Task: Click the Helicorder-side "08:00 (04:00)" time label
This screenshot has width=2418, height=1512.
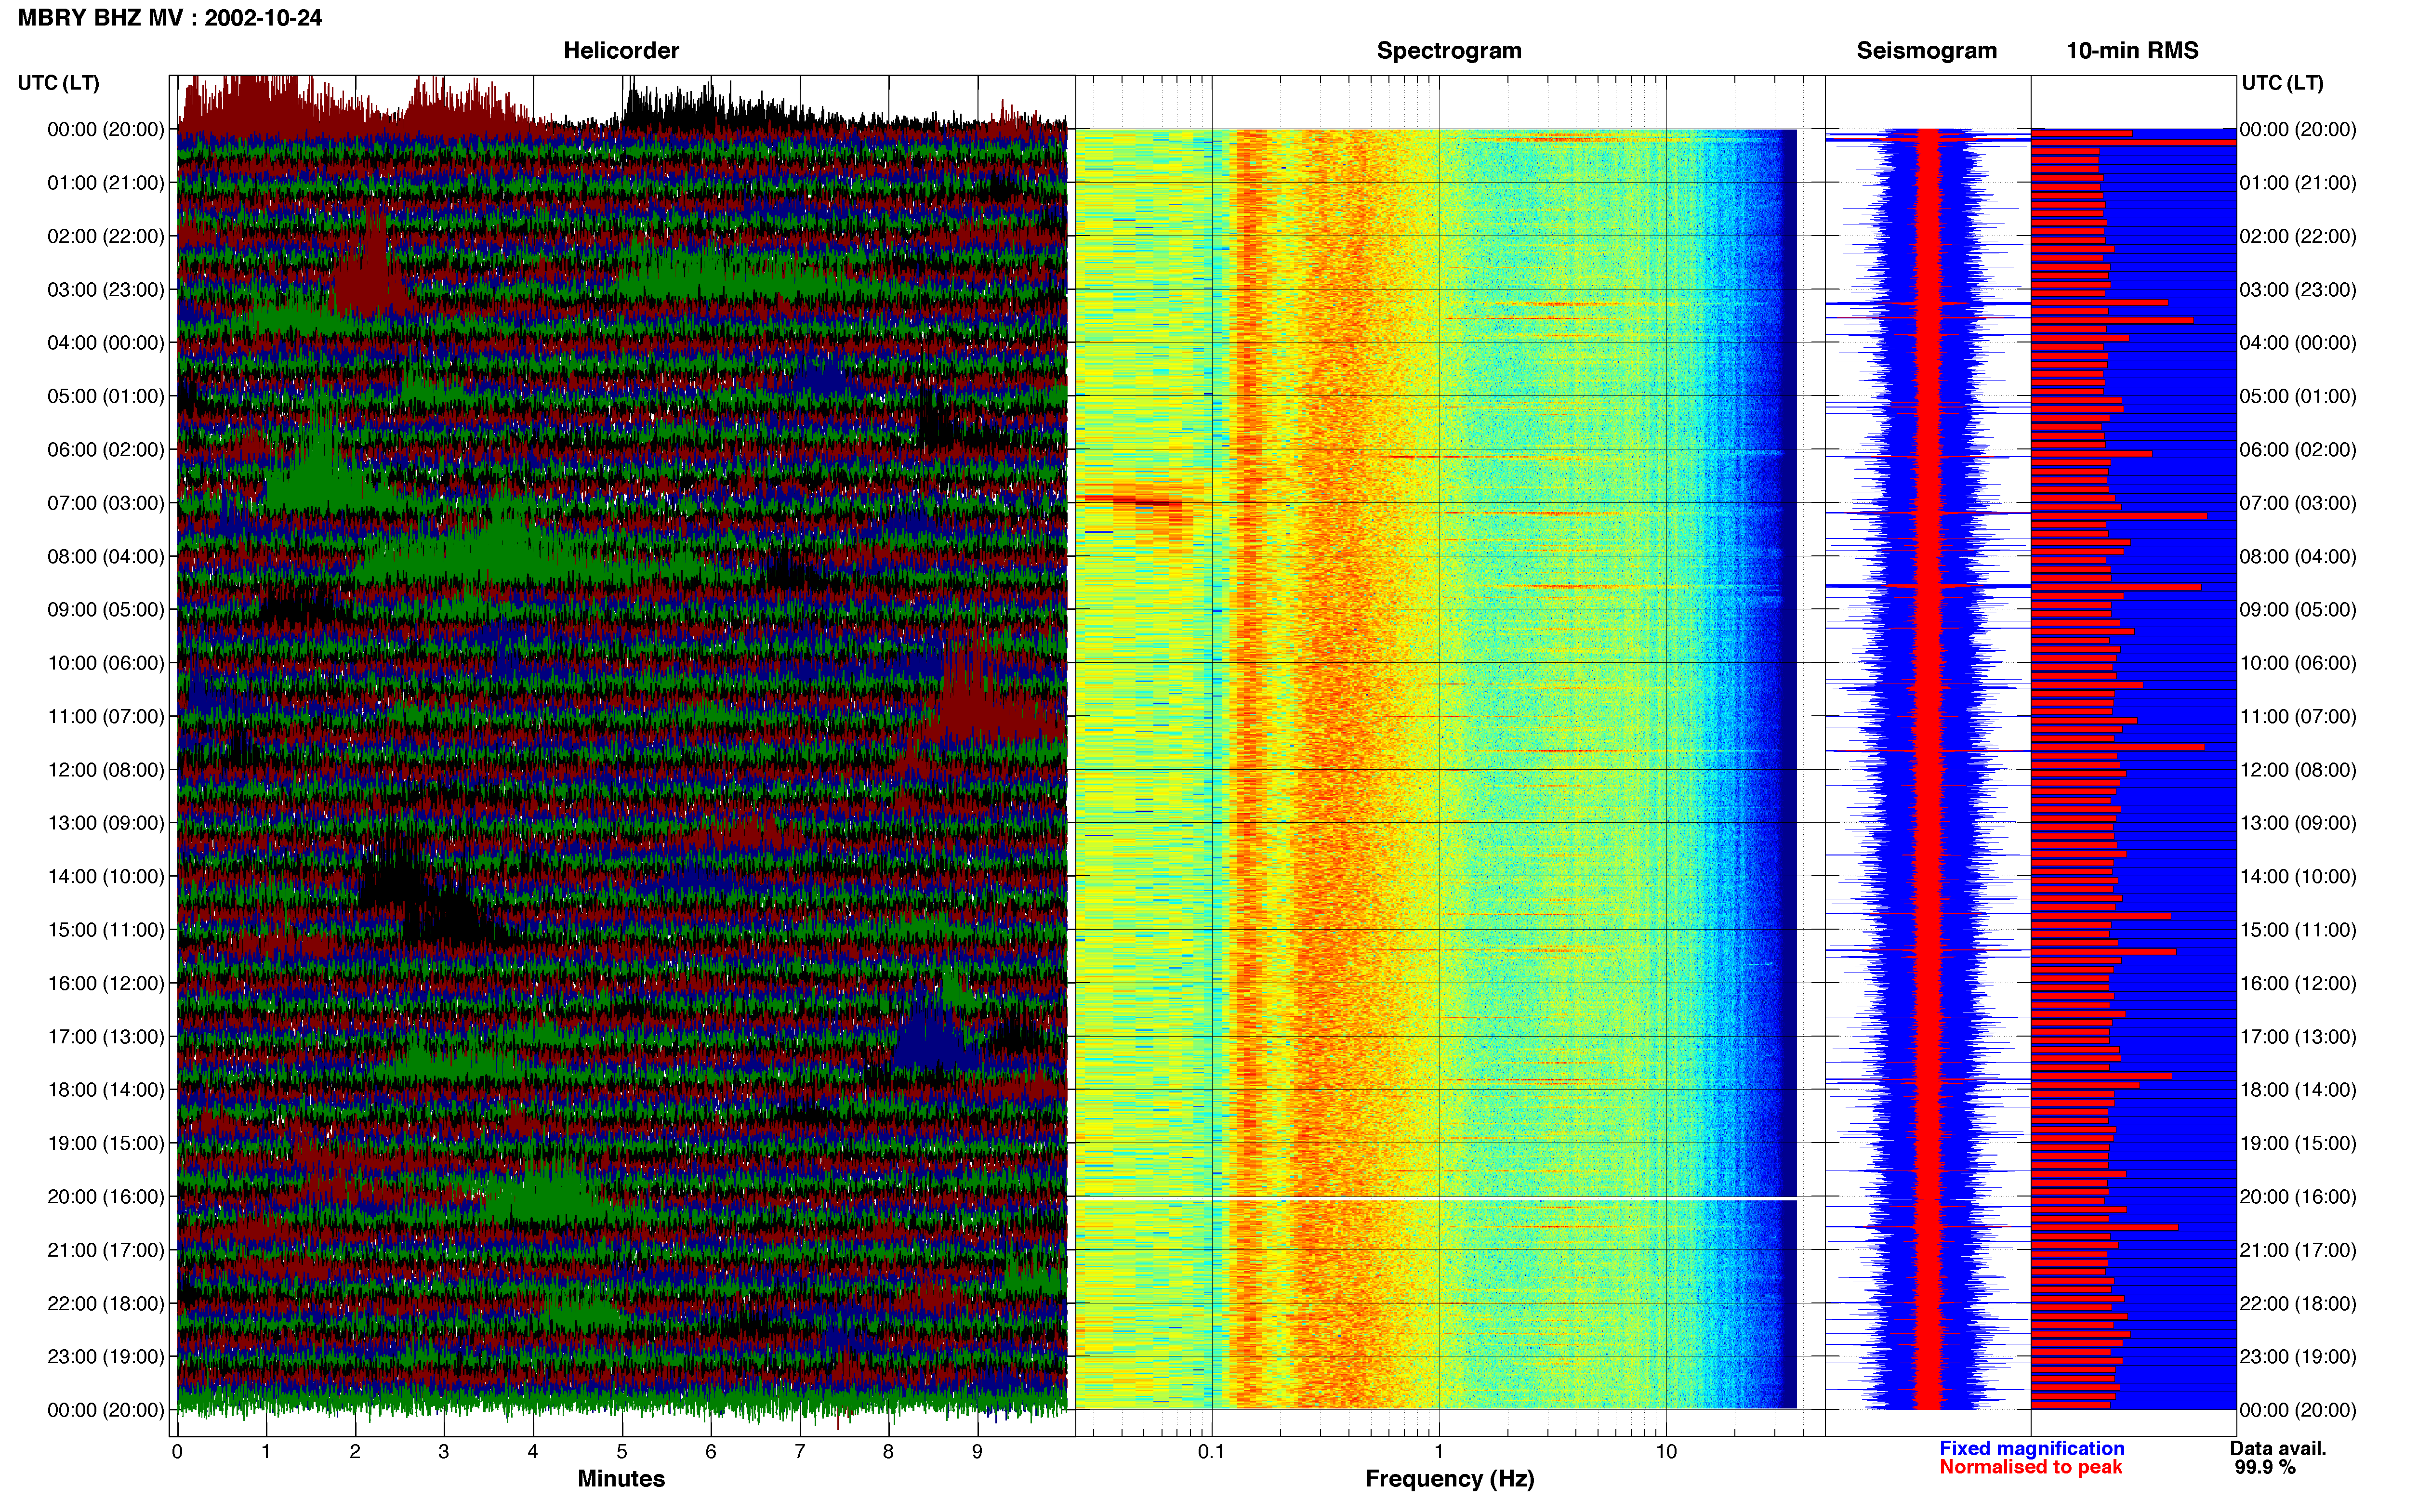Action: (x=105, y=556)
